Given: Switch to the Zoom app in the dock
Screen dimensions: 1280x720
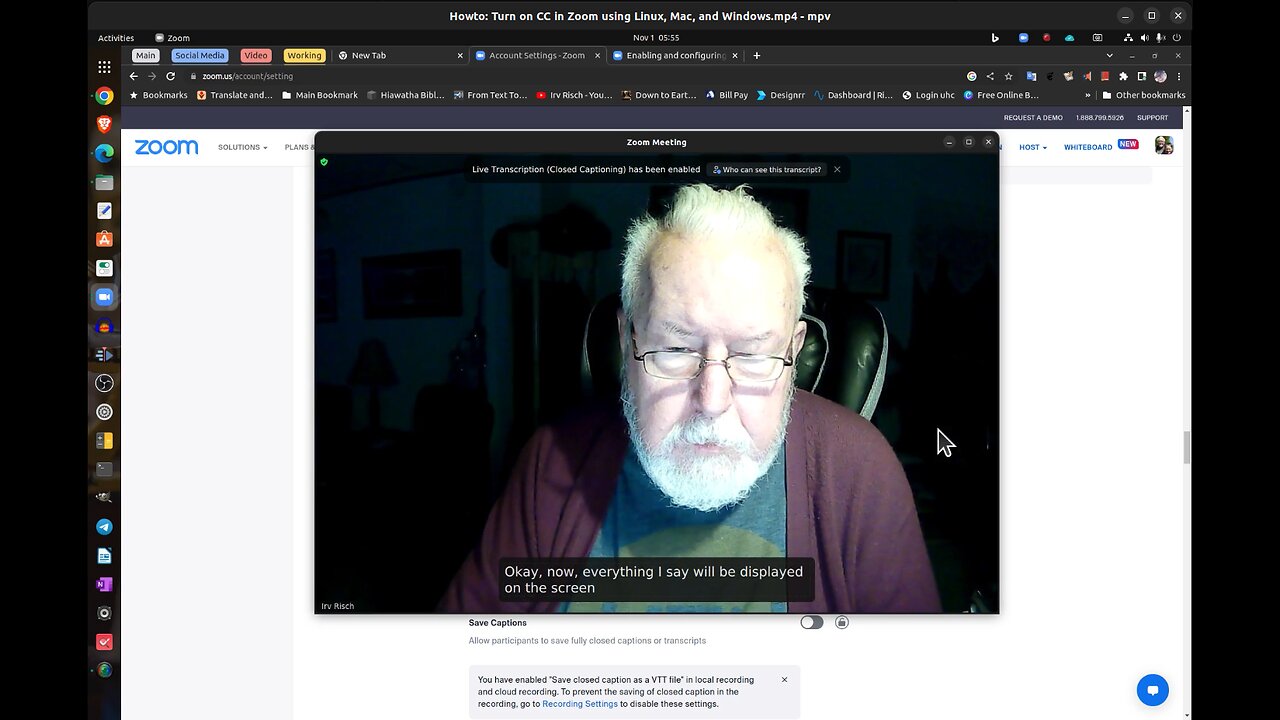Looking at the screenshot, I should pos(104,297).
